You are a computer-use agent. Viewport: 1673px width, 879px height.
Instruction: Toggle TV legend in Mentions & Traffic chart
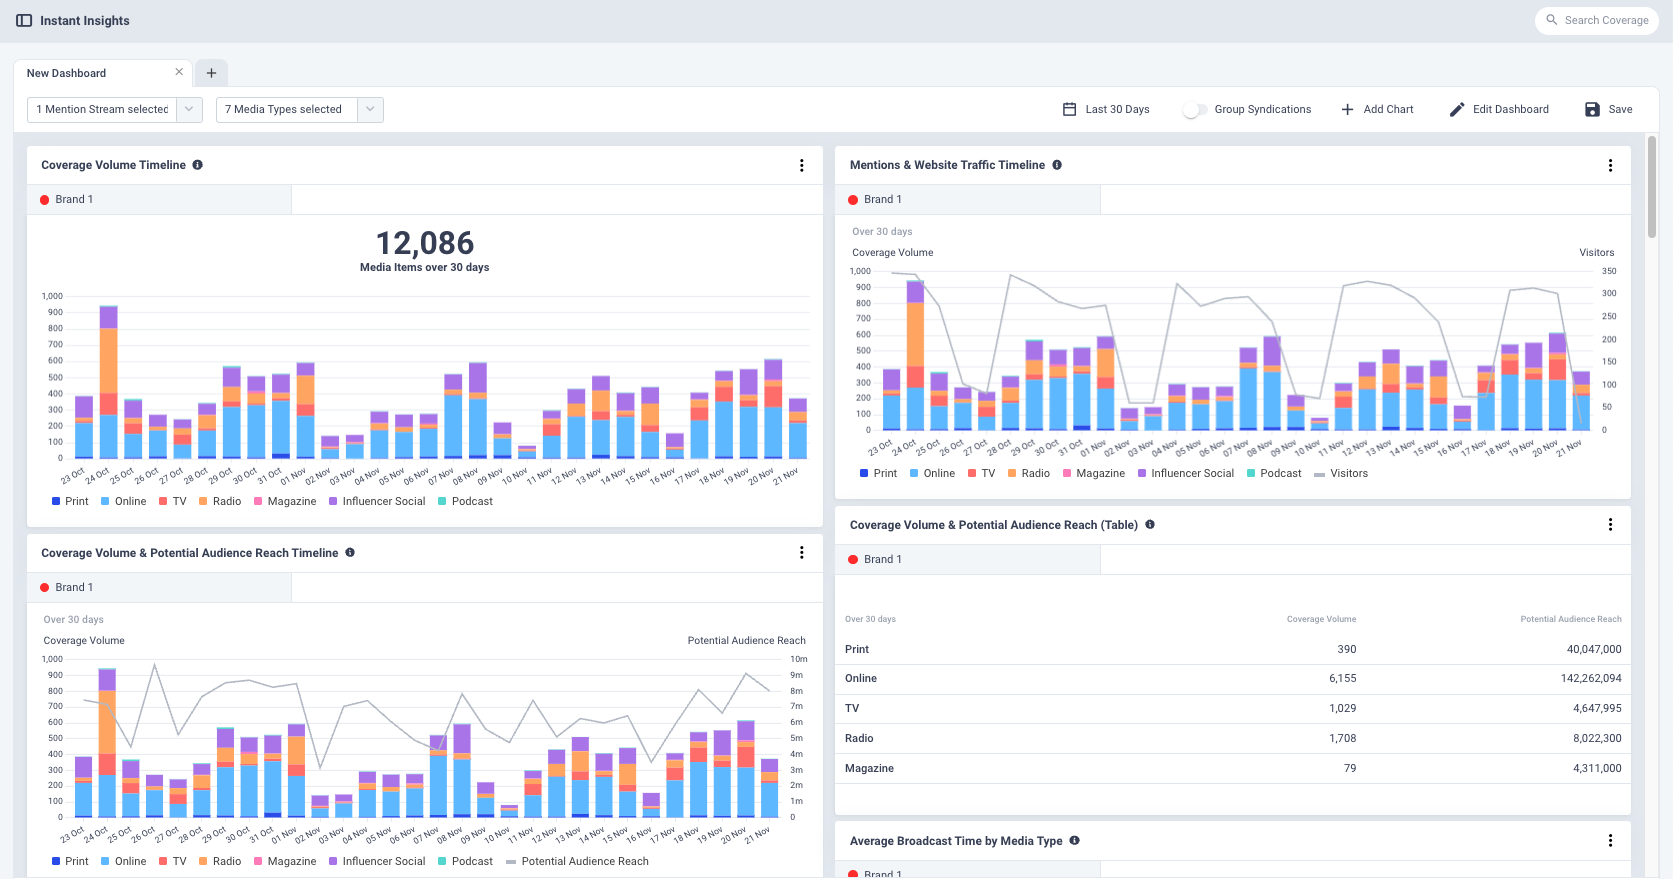click(981, 473)
